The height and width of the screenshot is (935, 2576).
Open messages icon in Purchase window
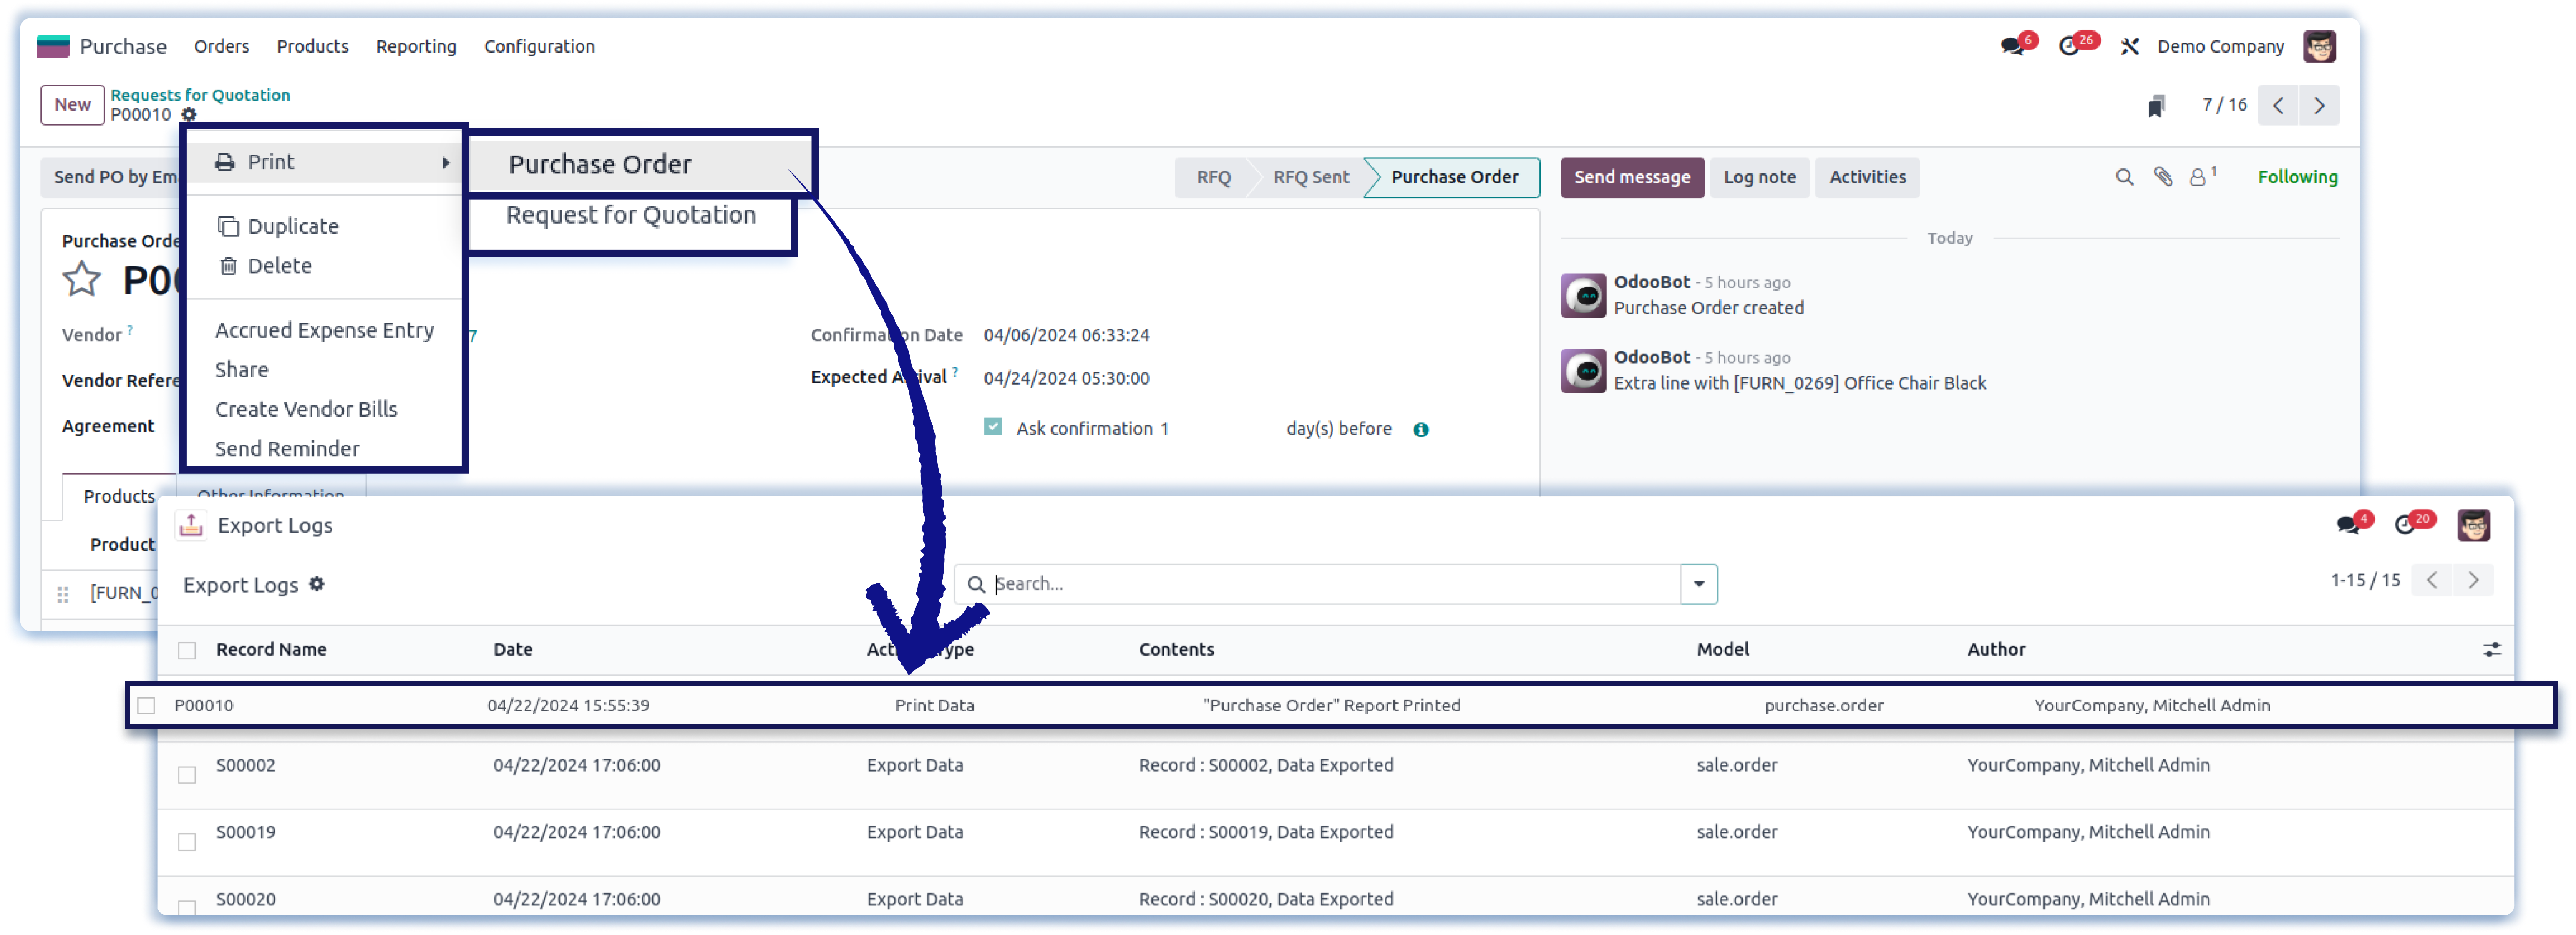pyautogui.click(x=2012, y=46)
